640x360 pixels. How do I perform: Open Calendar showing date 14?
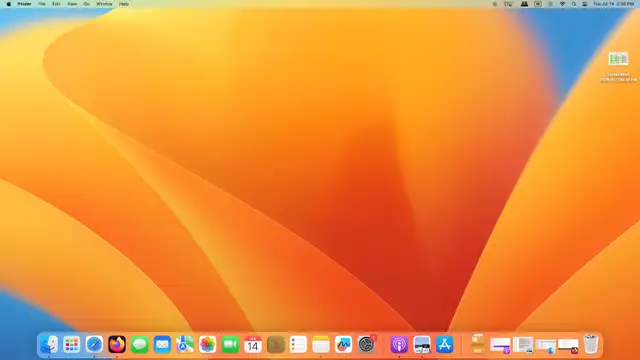tap(253, 344)
